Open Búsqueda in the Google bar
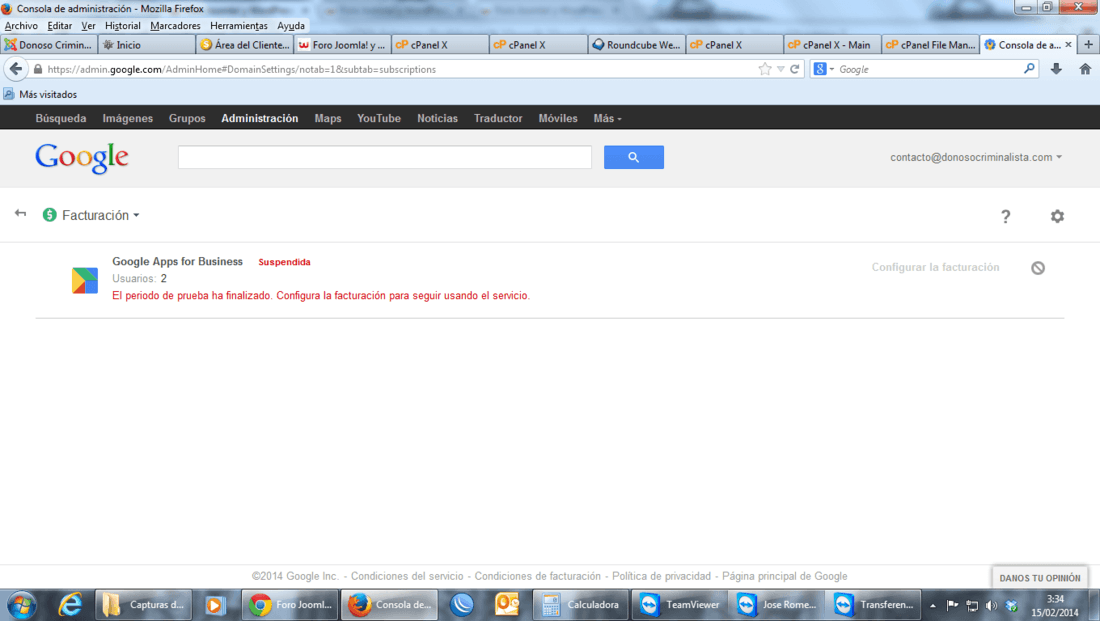Image resolution: width=1100 pixels, height=621 pixels. tap(61, 118)
